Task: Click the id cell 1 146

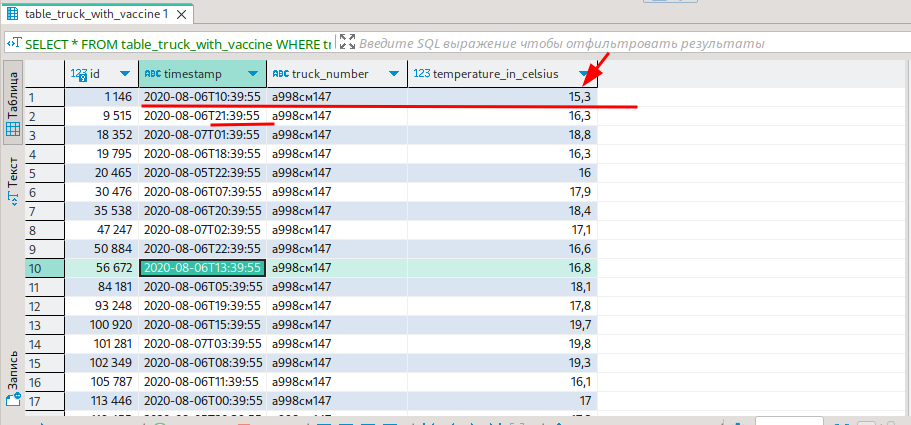Action: click(x=102, y=98)
